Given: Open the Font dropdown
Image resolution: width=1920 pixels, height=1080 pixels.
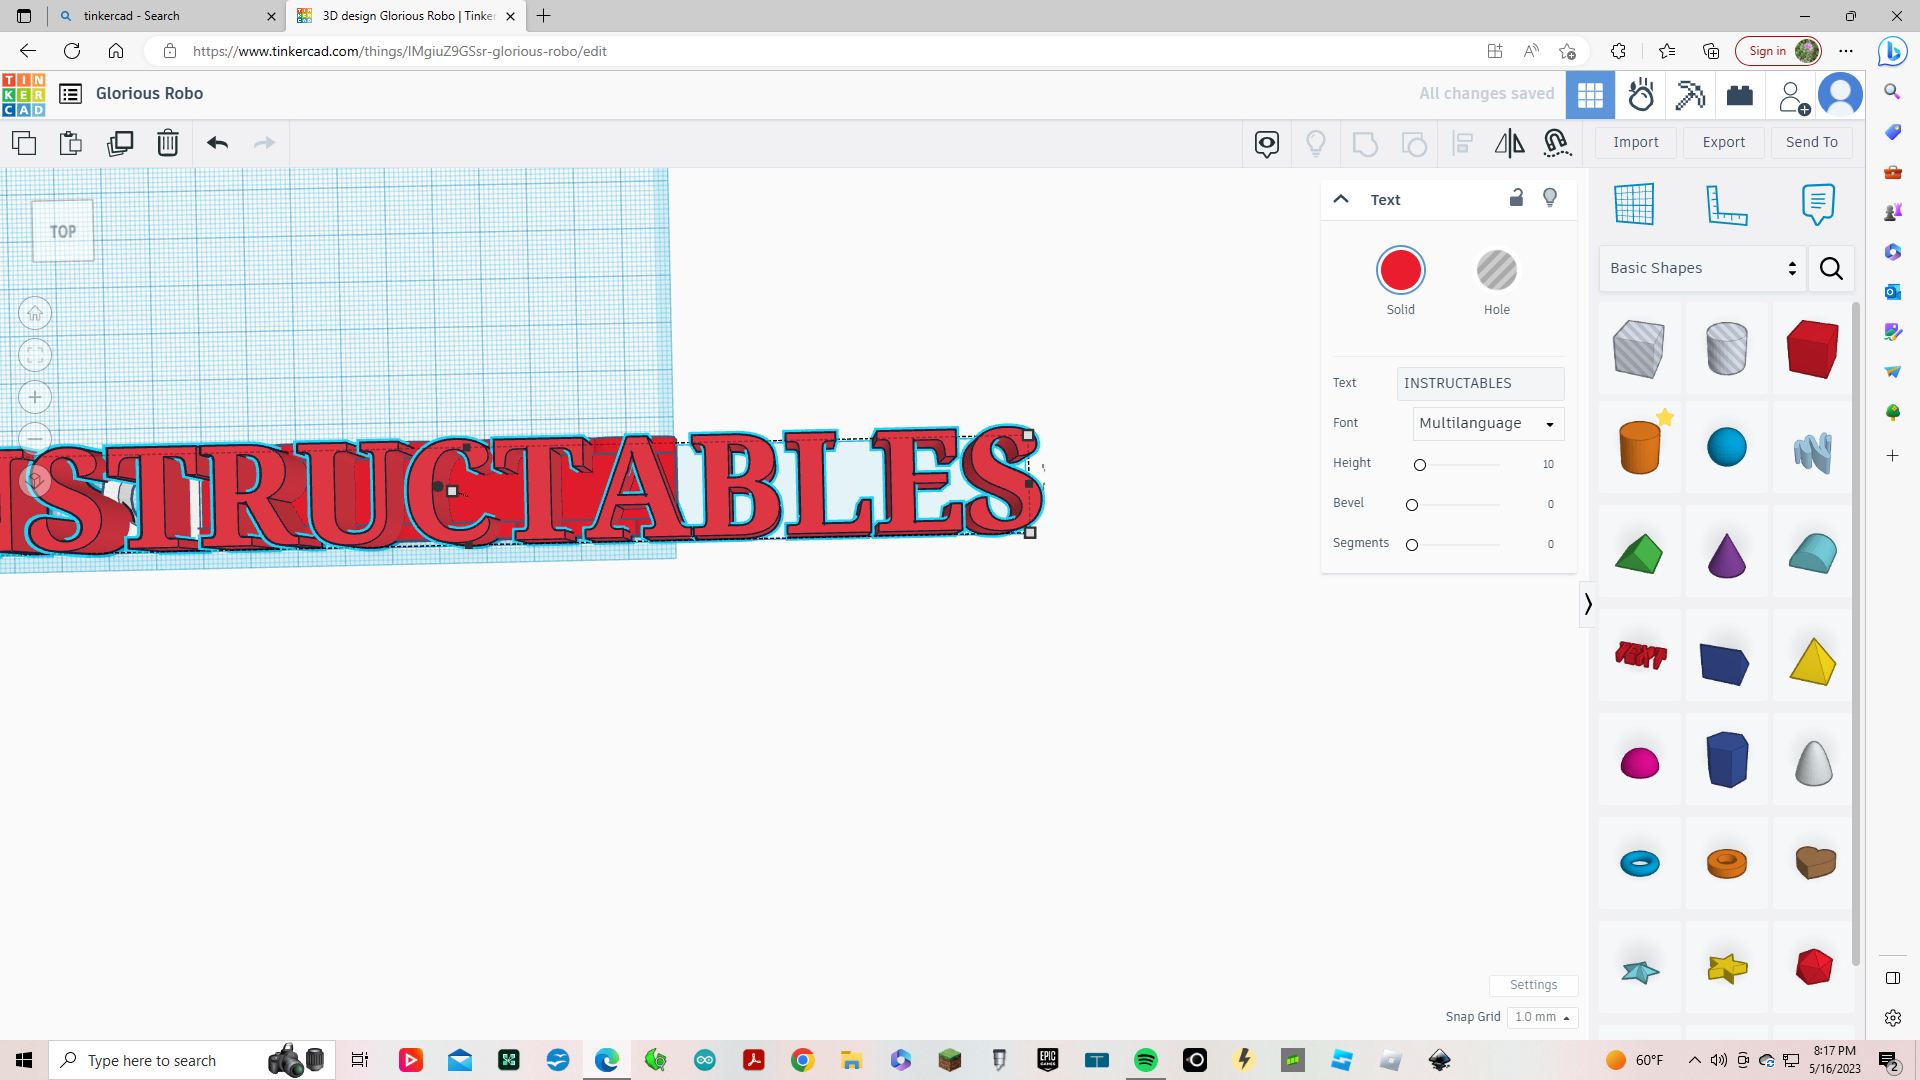Looking at the screenshot, I should 1487,423.
